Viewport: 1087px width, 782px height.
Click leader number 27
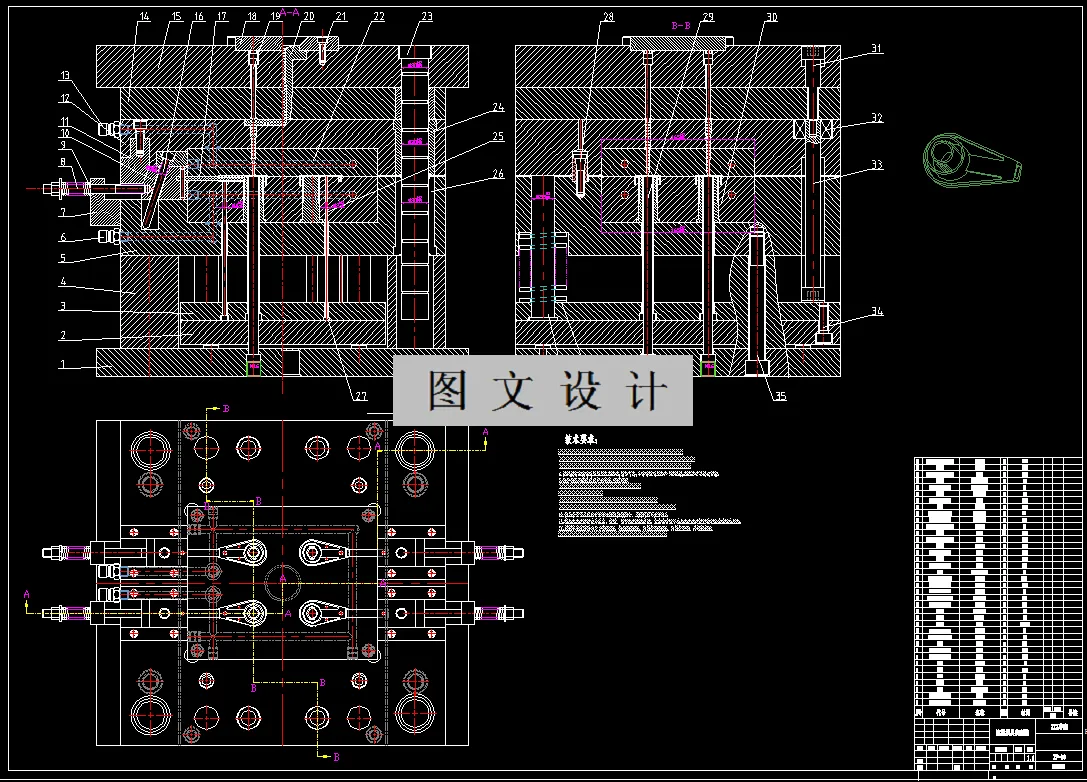361,397
